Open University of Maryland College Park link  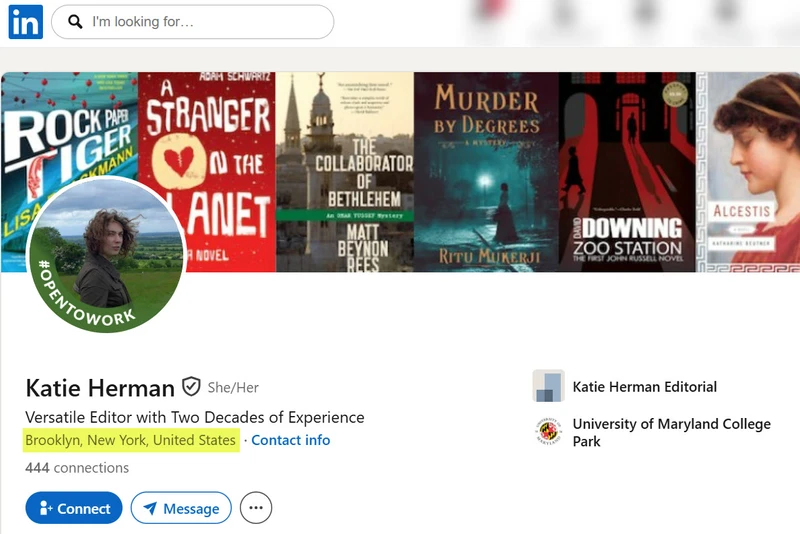point(671,433)
